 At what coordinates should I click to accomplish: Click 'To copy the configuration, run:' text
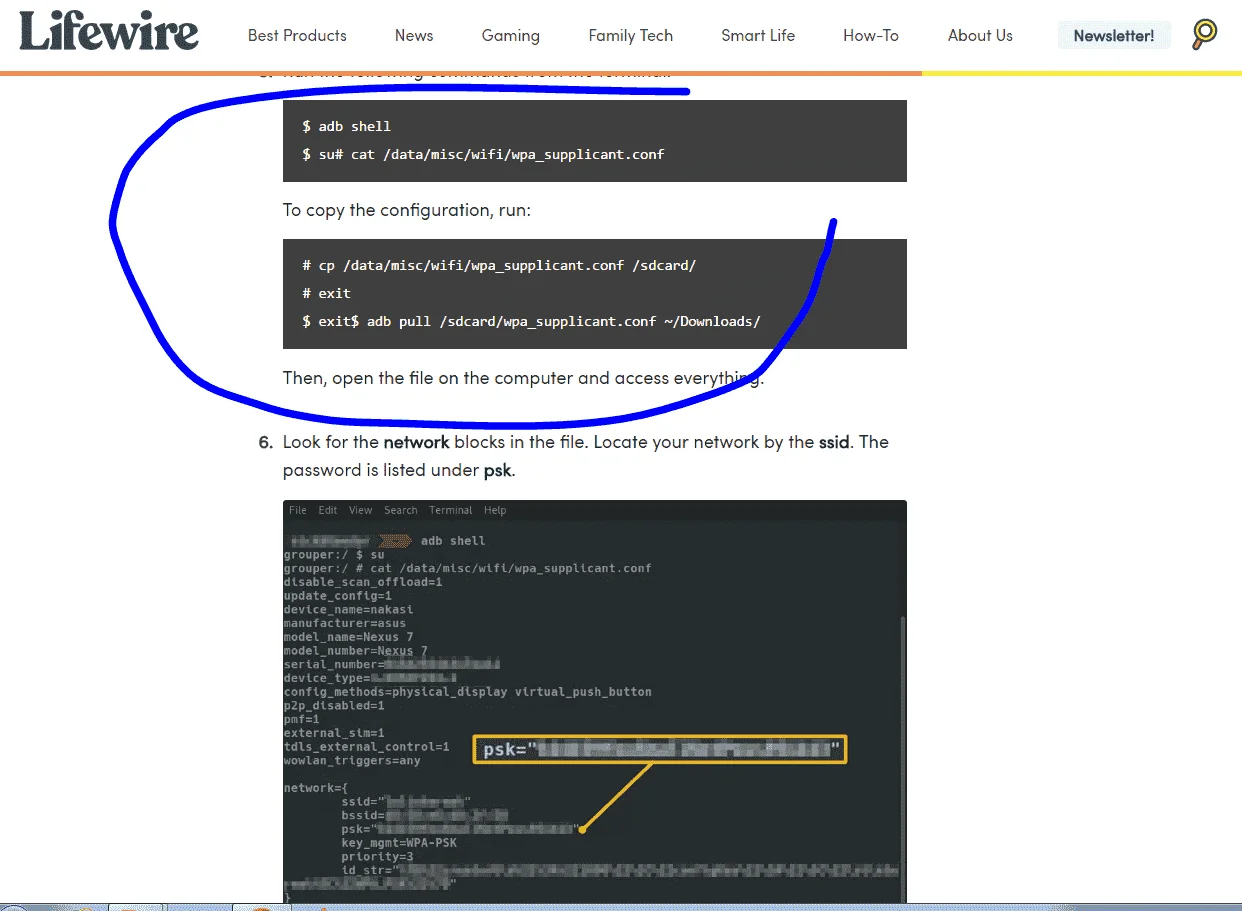pyautogui.click(x=407, y=210)
